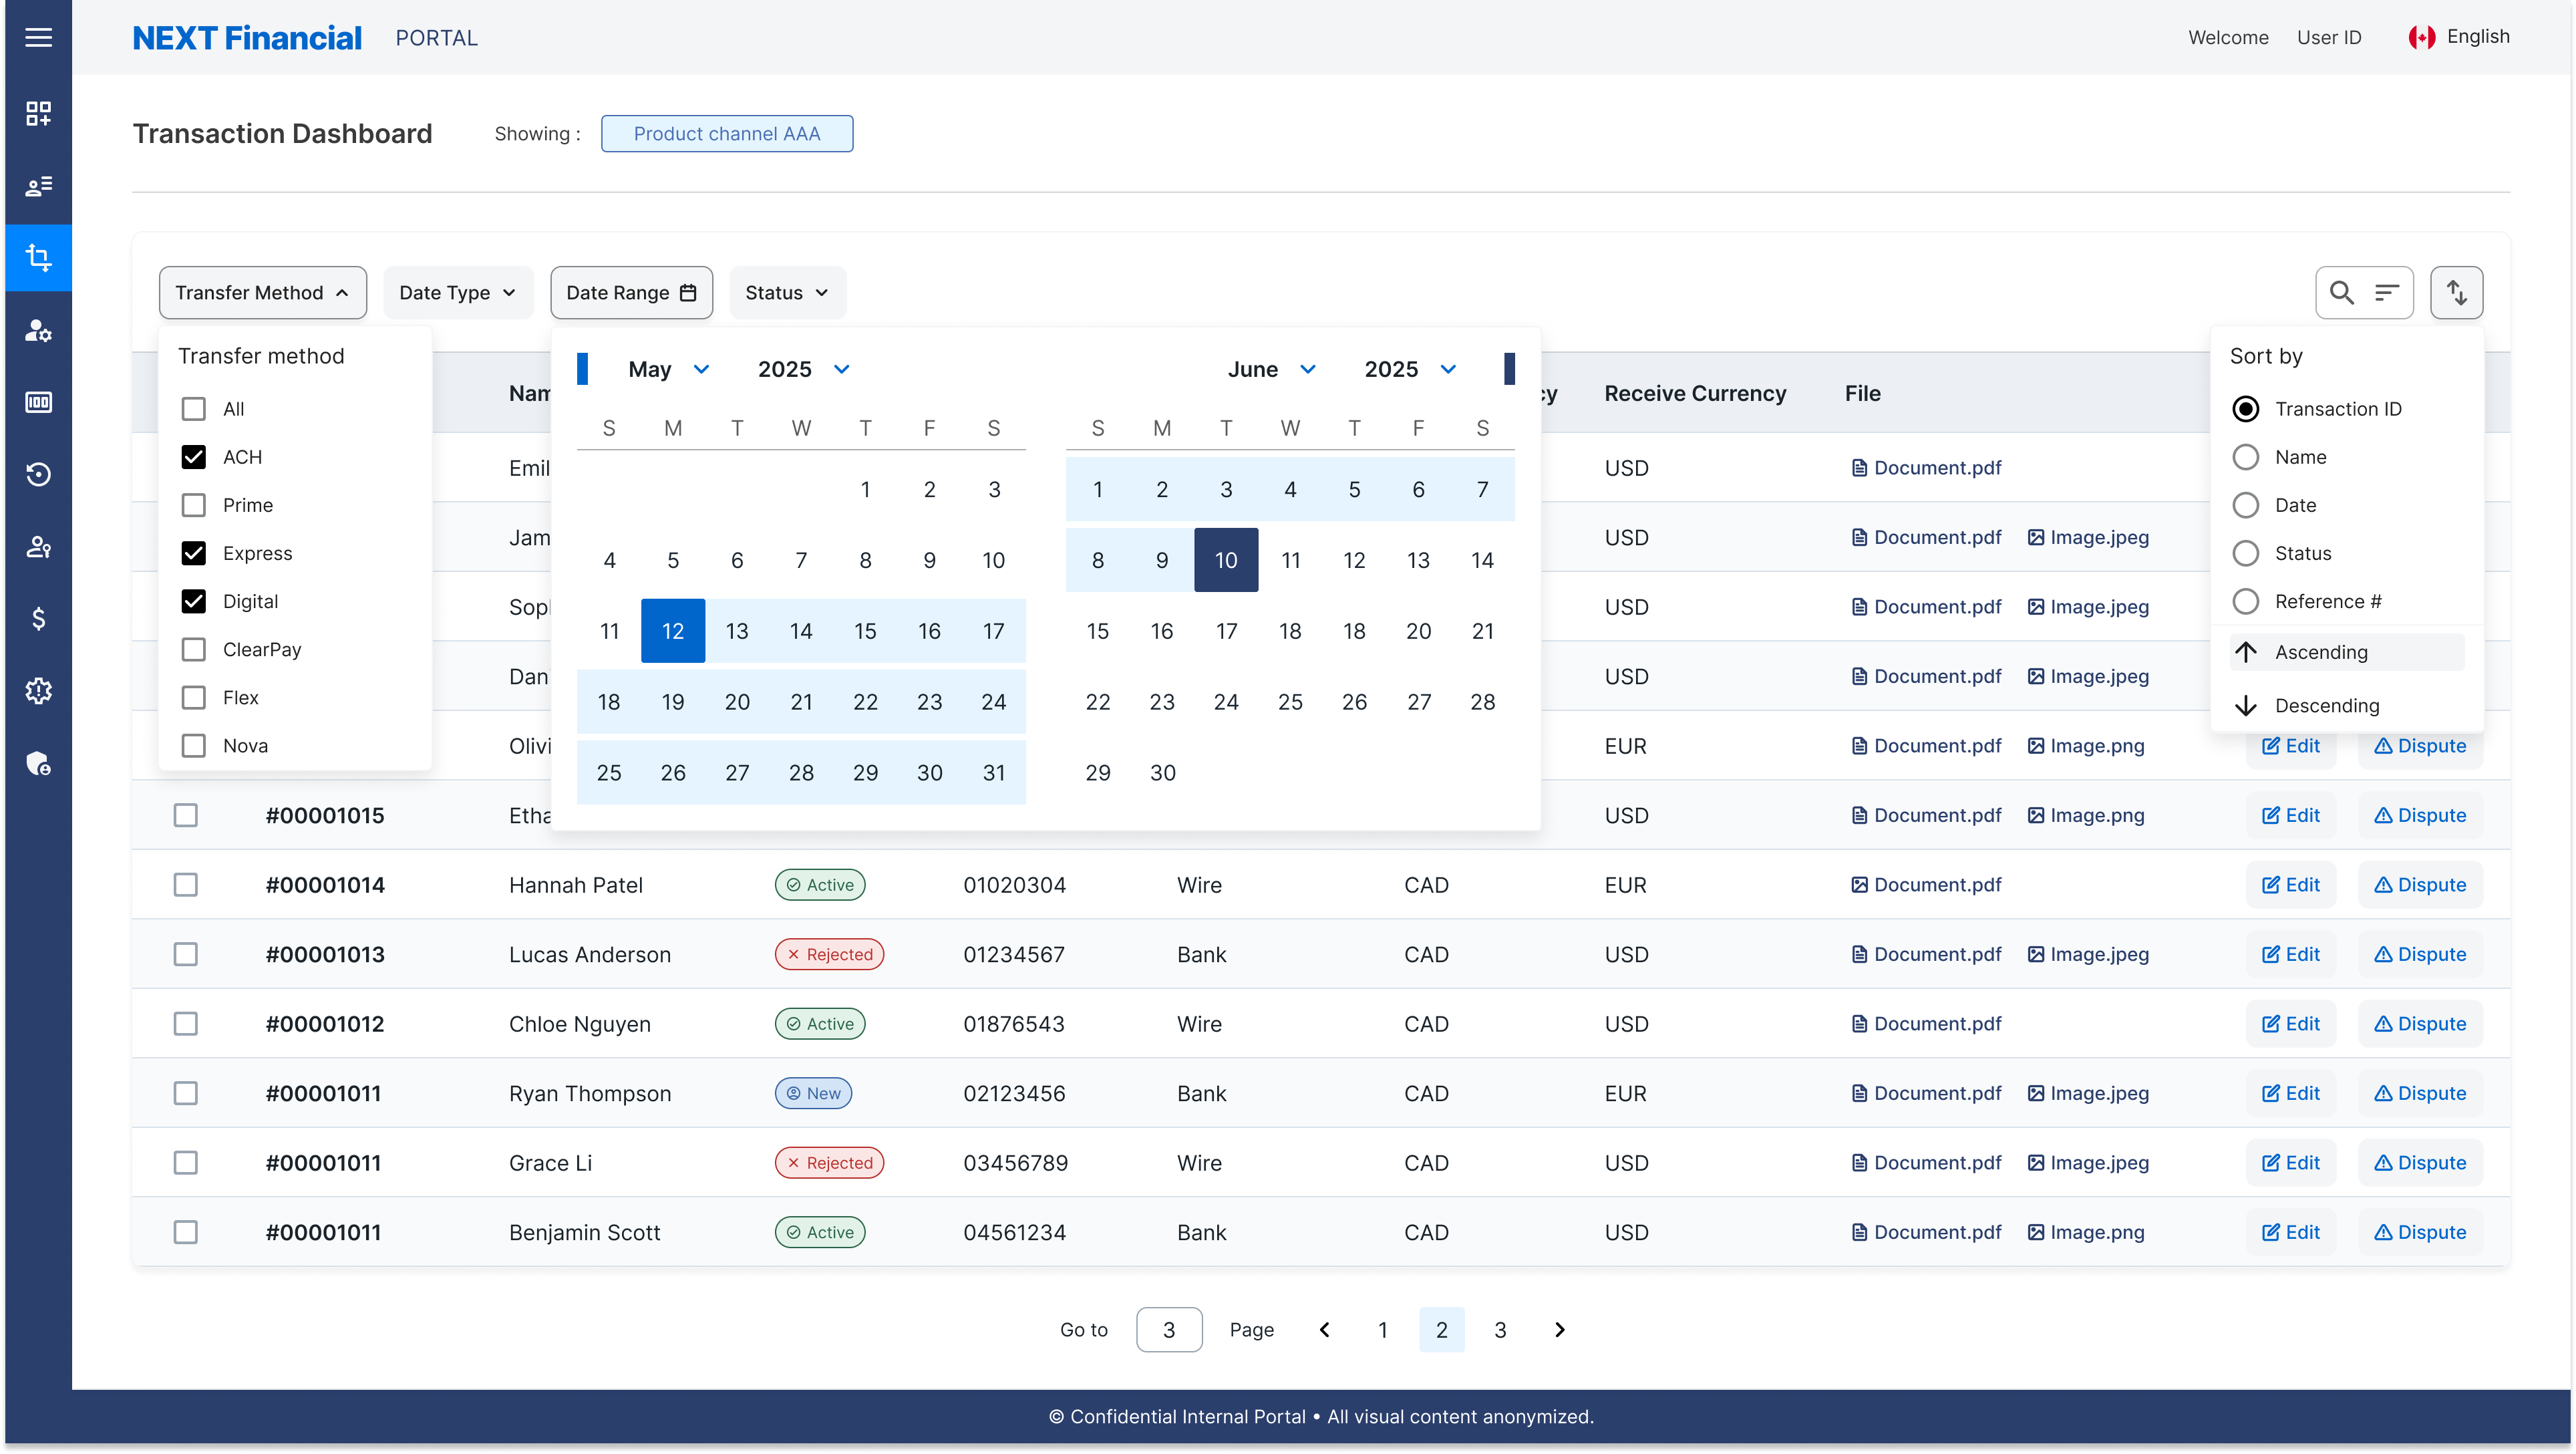Check the Prime transfer method
The height and width of the screenshot is (1454, 2576).
[x=194, y=504]
